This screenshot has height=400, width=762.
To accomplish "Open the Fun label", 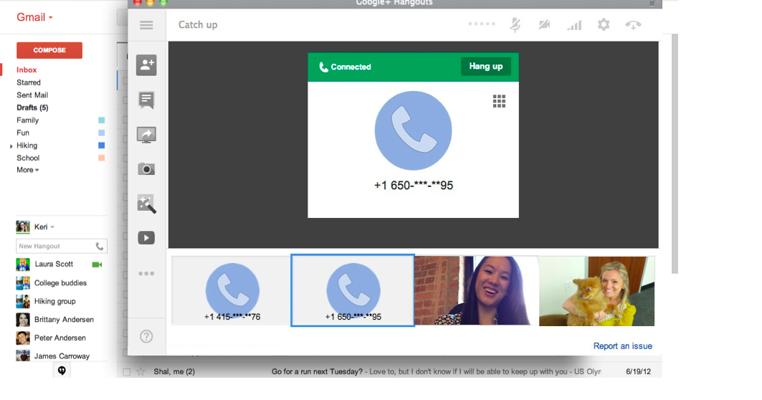I will [x=23, y=133].
